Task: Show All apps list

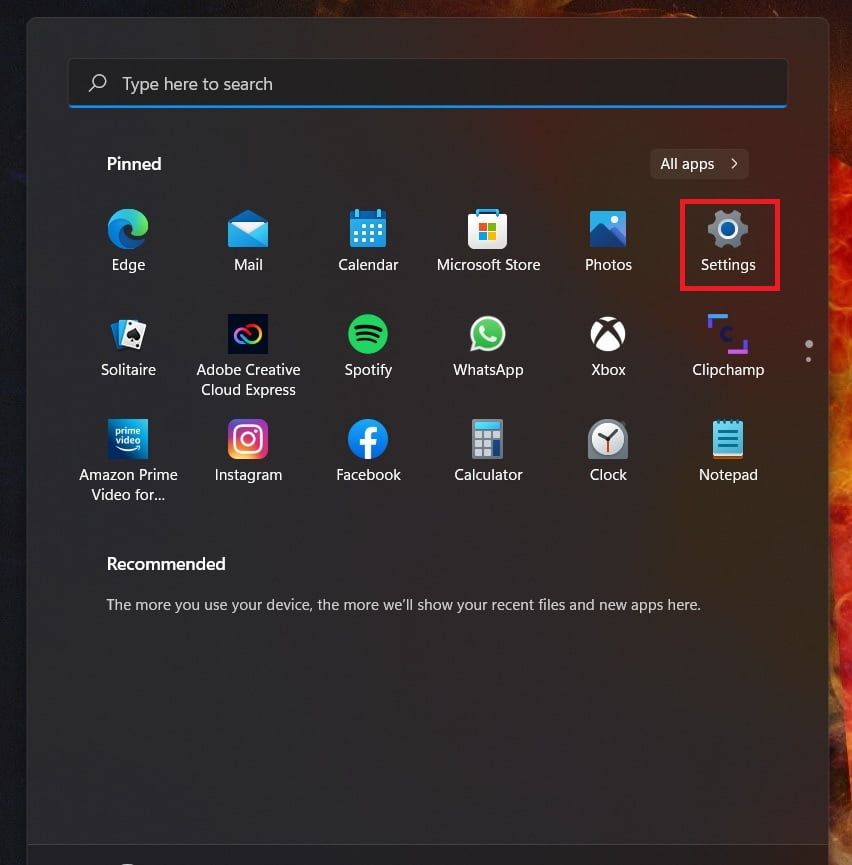Action: coord(699,164)
